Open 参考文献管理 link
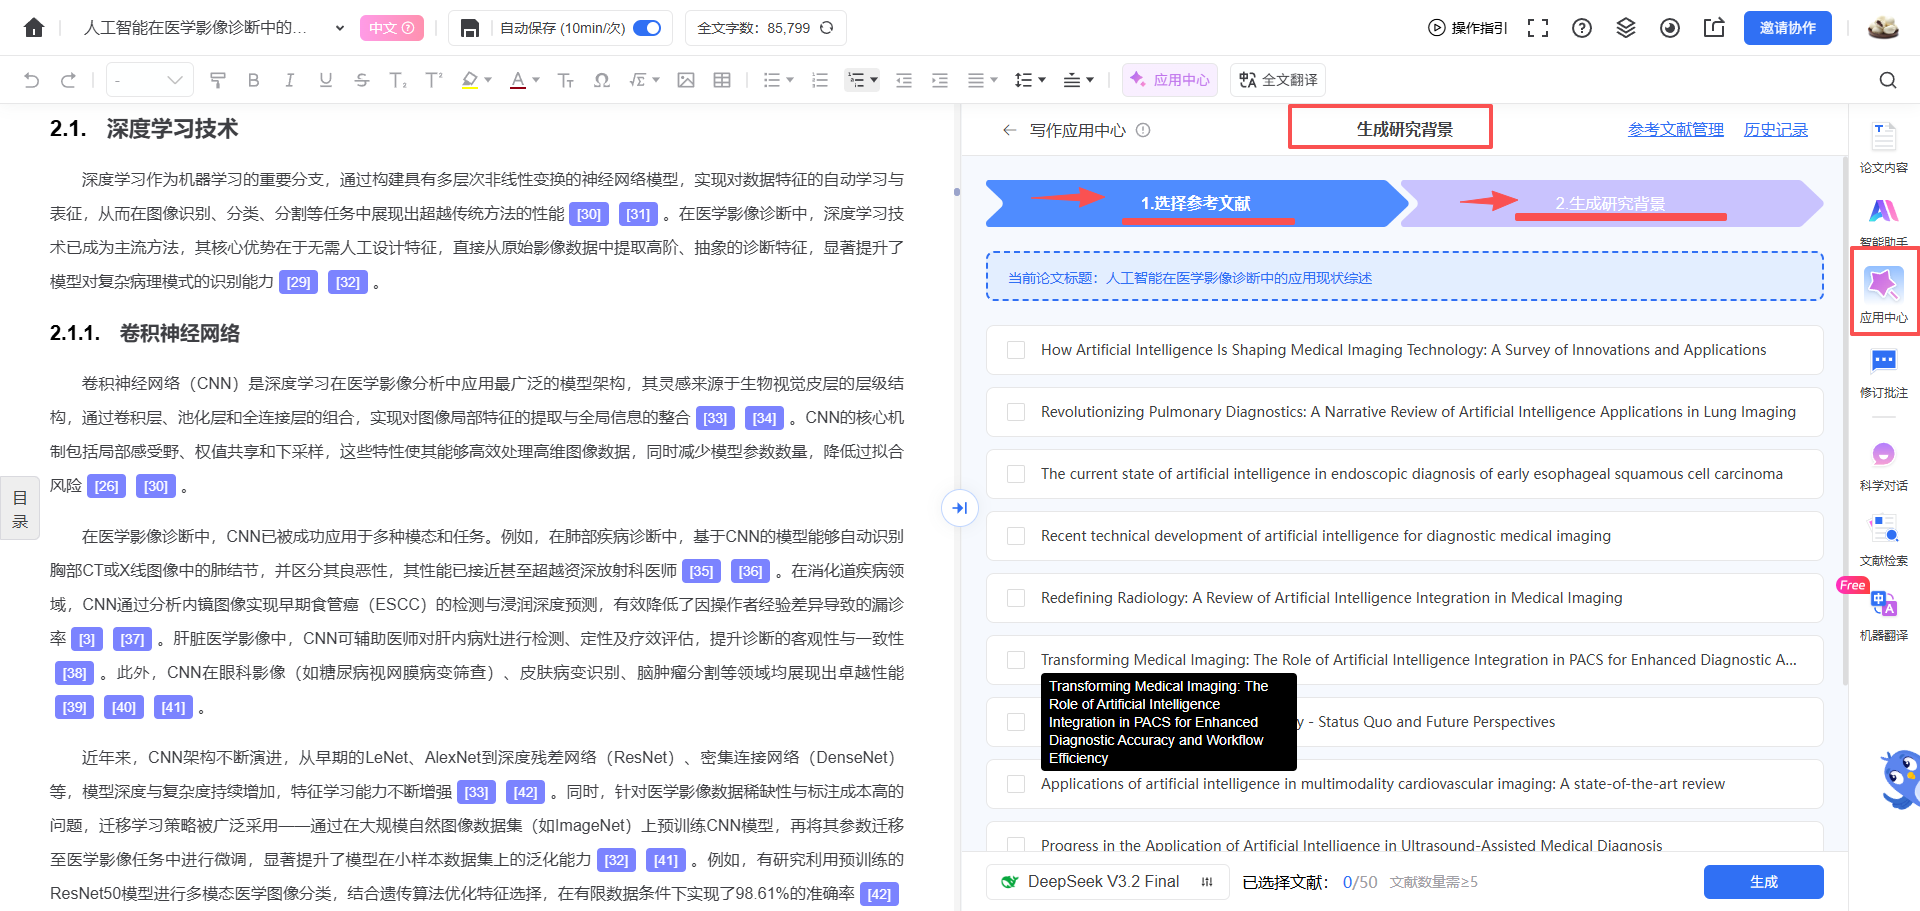 (x=1676, y=130)
